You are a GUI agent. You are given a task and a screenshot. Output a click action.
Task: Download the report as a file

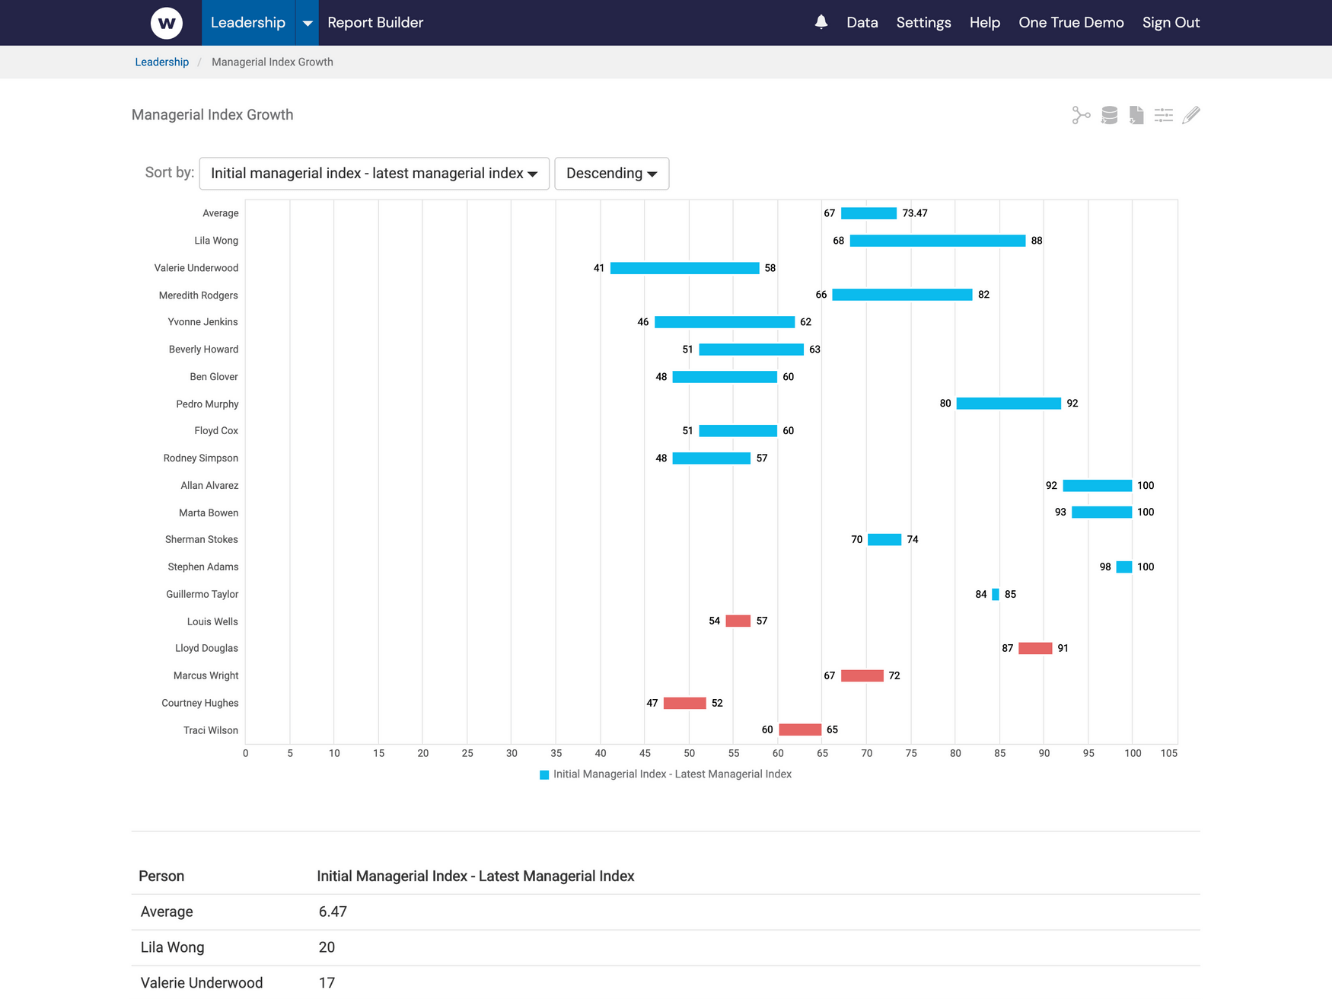1136,114
